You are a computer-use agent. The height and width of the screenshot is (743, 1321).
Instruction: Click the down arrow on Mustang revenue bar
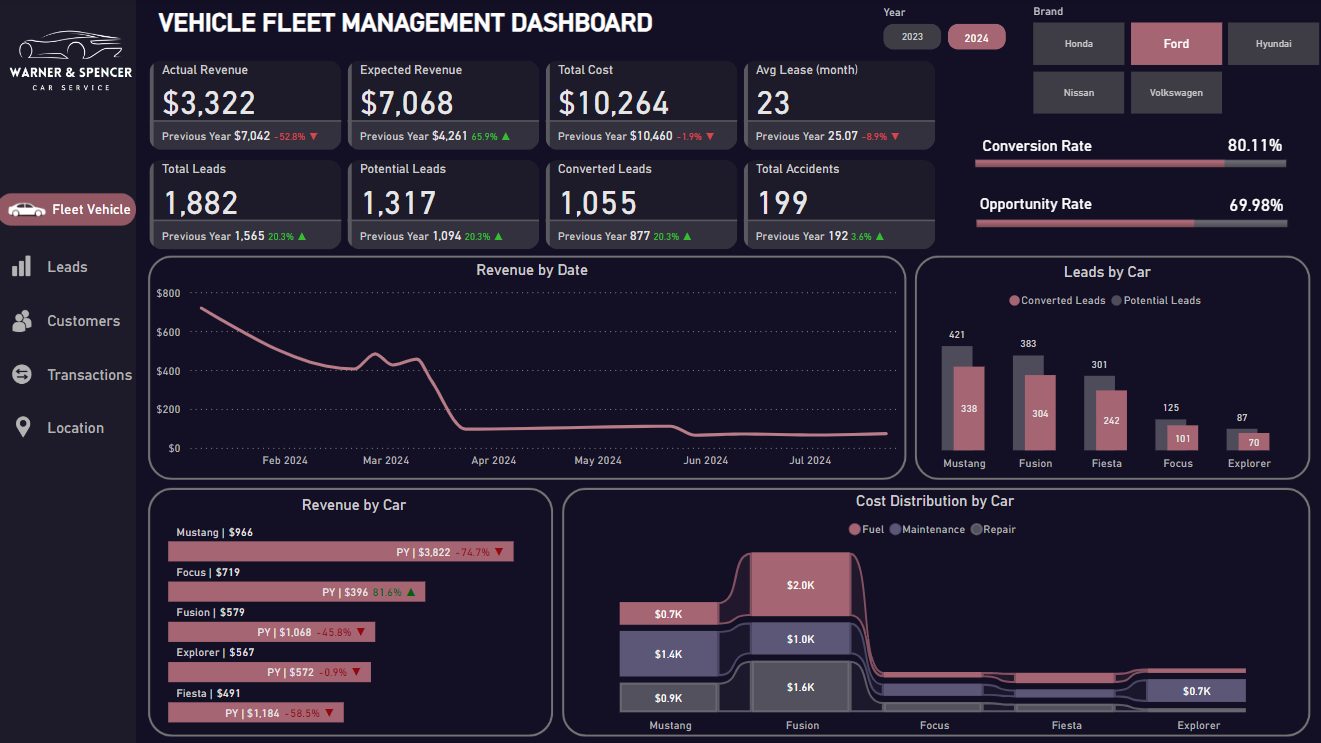(x=499, y=552)
